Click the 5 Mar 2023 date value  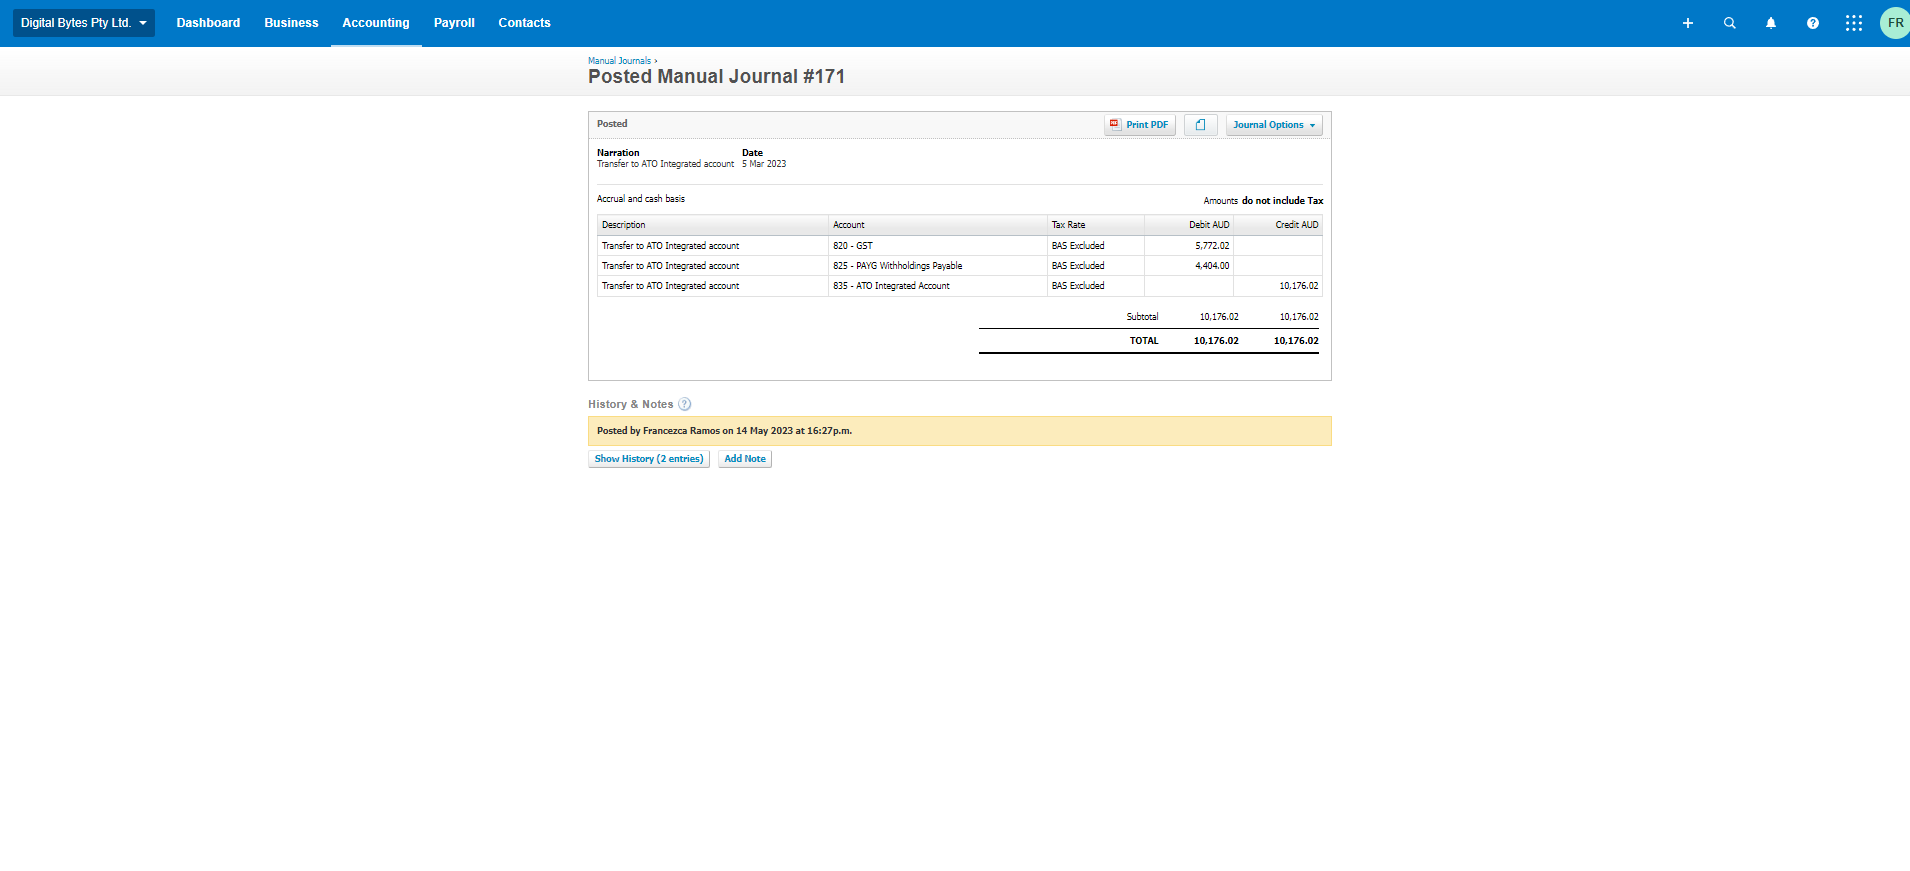(x=764, y=164)
